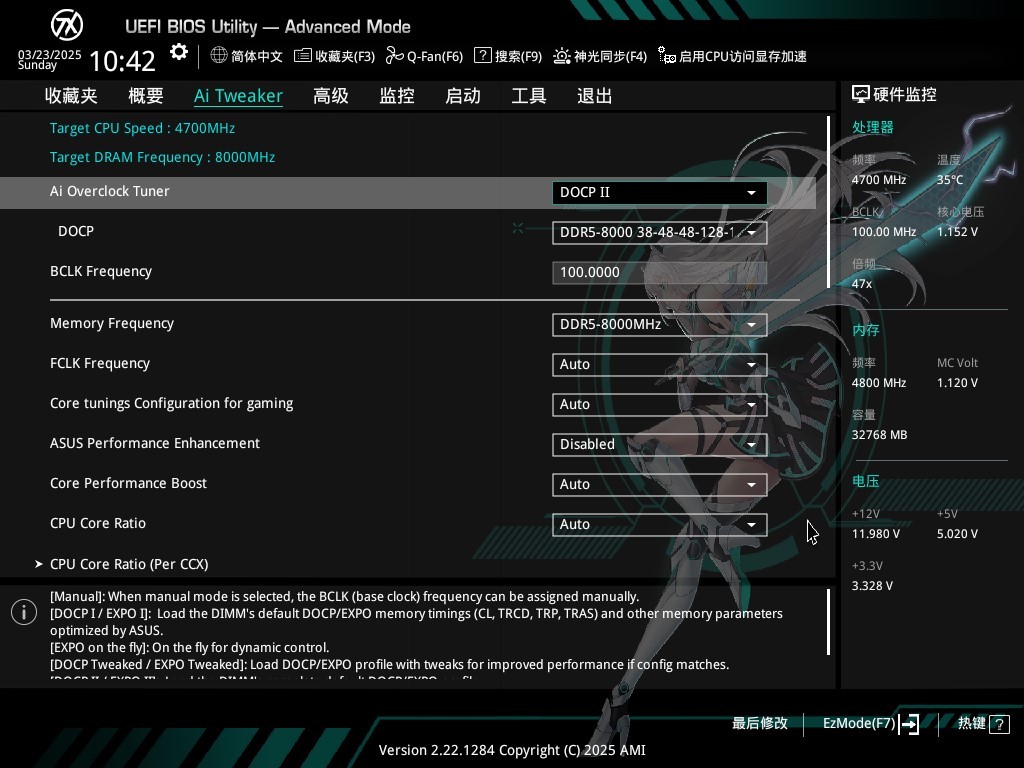Click the 5.020 V reading
1024x768 pixels.
click(x=957, y=534)
